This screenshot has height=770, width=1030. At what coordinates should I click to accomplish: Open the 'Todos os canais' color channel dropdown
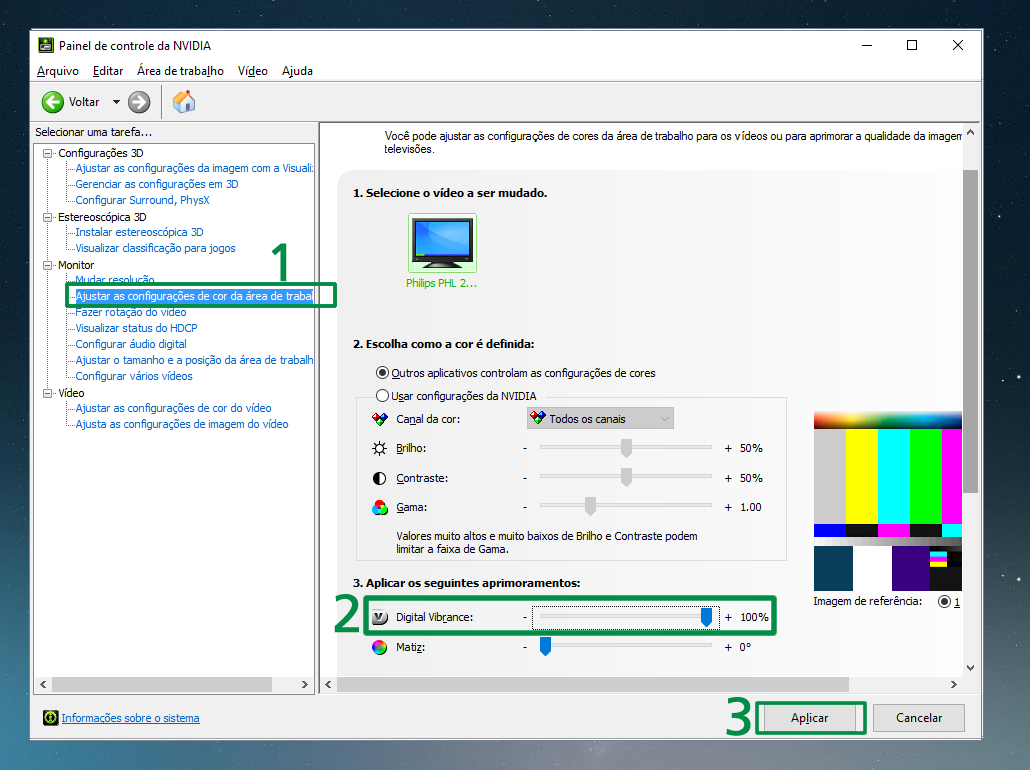pos(600,419)
